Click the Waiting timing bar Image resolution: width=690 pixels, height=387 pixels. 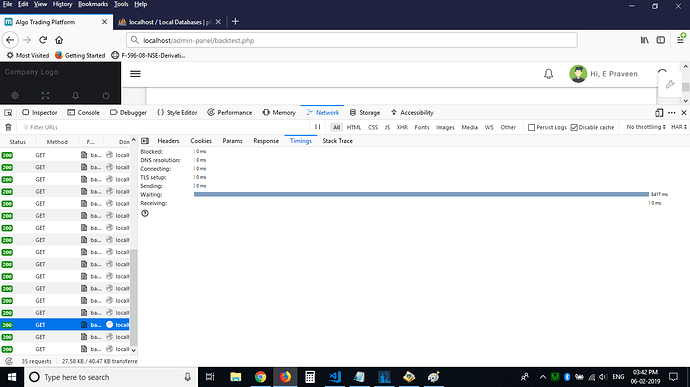[421, 194]
